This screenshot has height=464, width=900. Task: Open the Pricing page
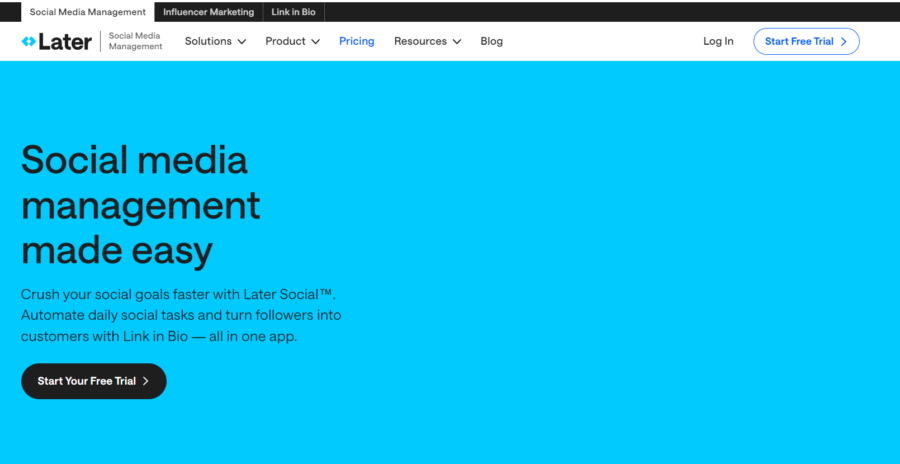point(356,42)
